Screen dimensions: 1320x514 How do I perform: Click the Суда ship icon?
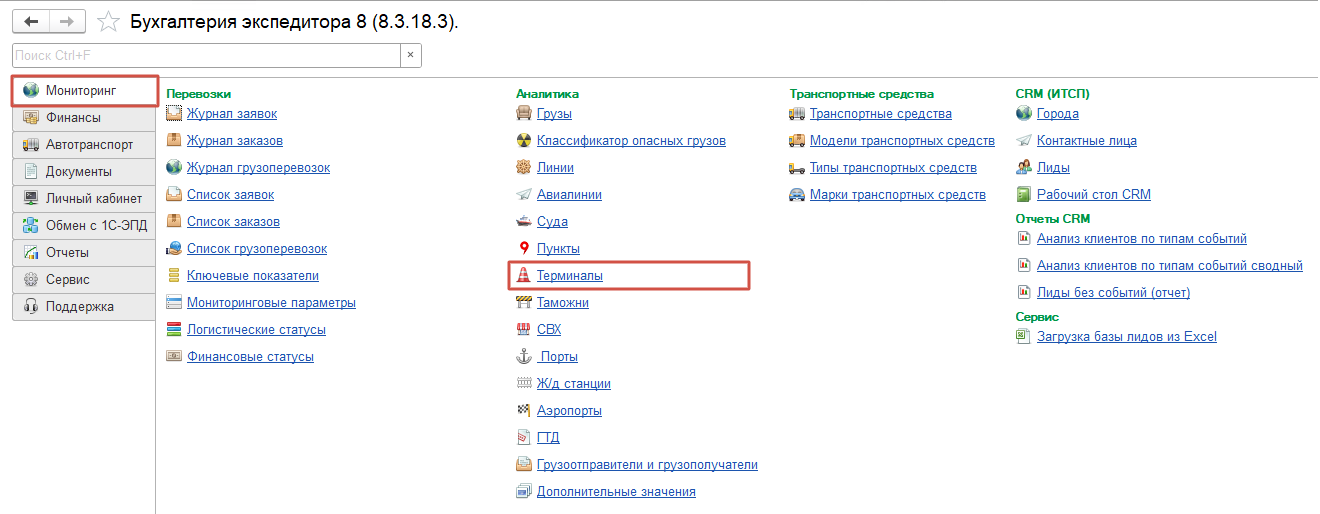(524, 221)
